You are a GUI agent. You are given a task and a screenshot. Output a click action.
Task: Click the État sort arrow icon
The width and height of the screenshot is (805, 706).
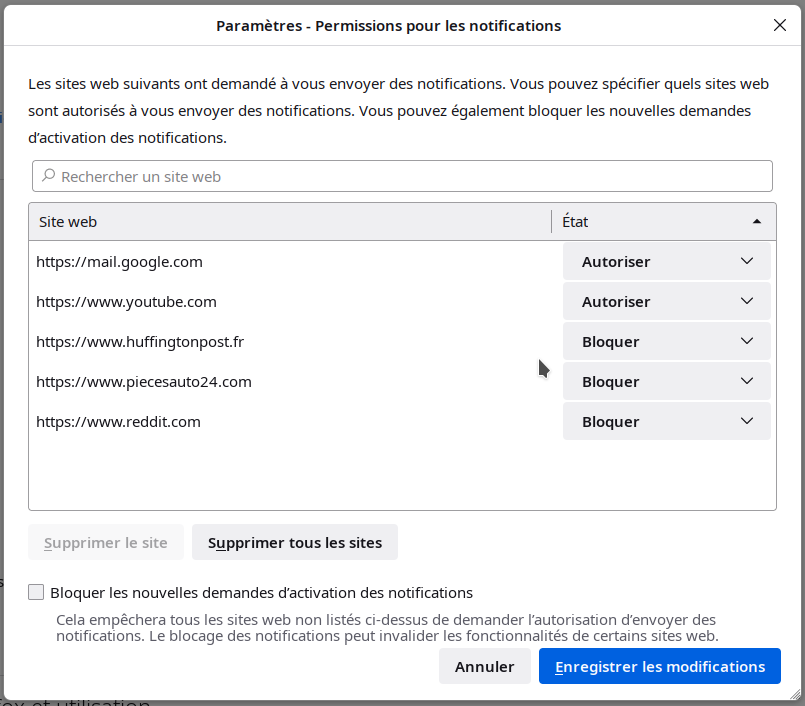[x=756, y=222]
